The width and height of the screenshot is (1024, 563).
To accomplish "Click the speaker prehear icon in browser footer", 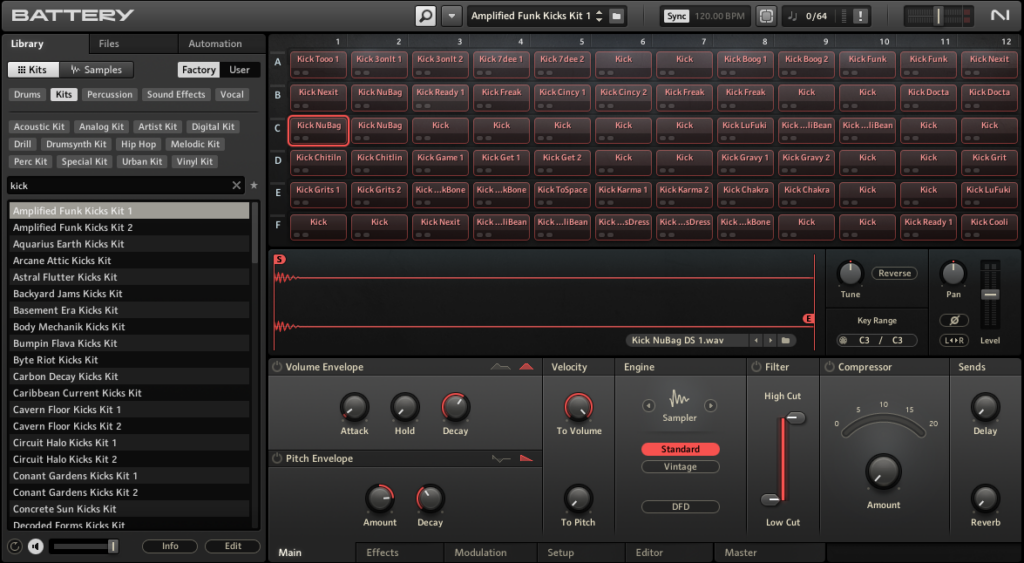I will (36, 546).
